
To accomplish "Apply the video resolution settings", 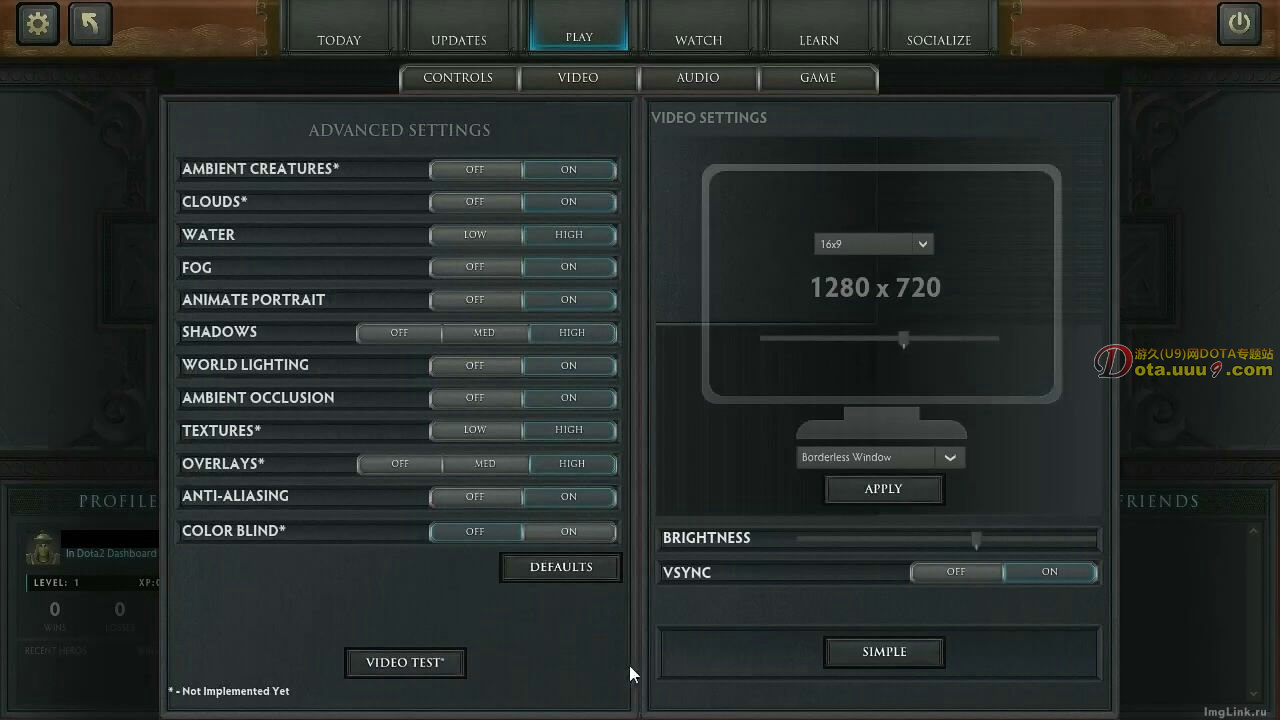I will tap(883, 489).
